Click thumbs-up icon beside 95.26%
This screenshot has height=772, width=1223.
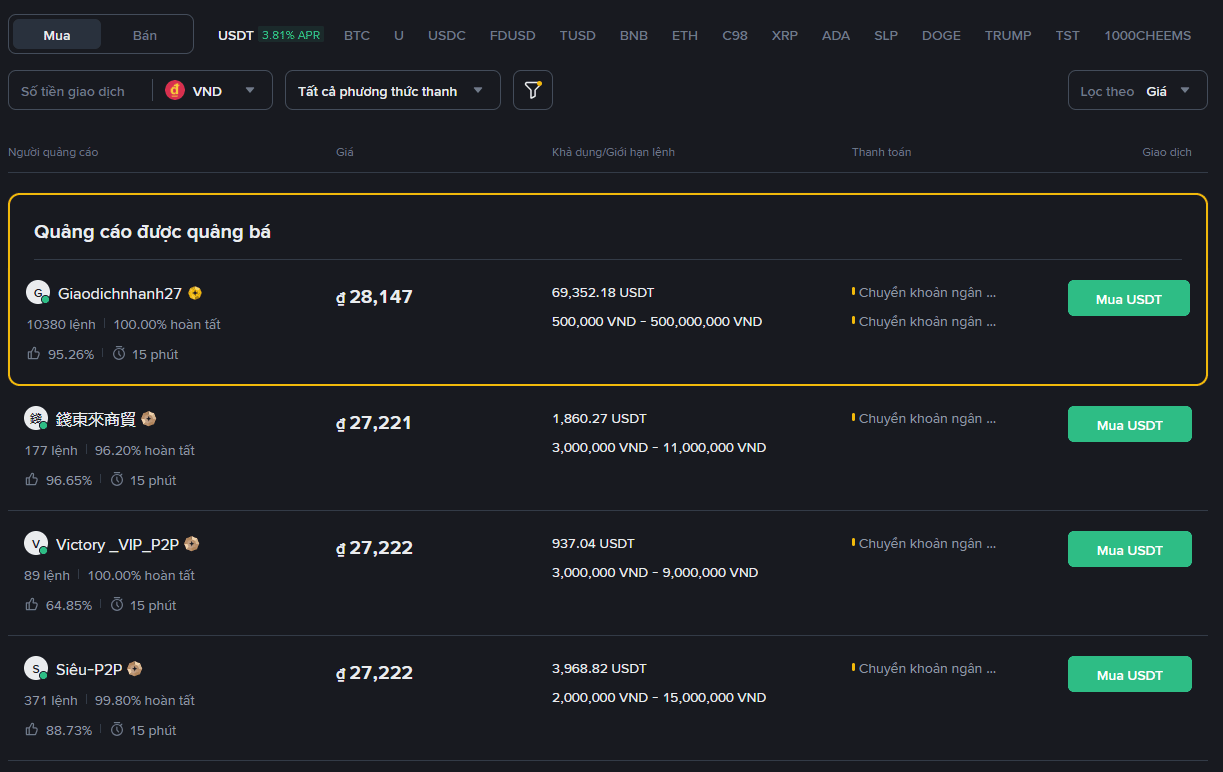34,354
